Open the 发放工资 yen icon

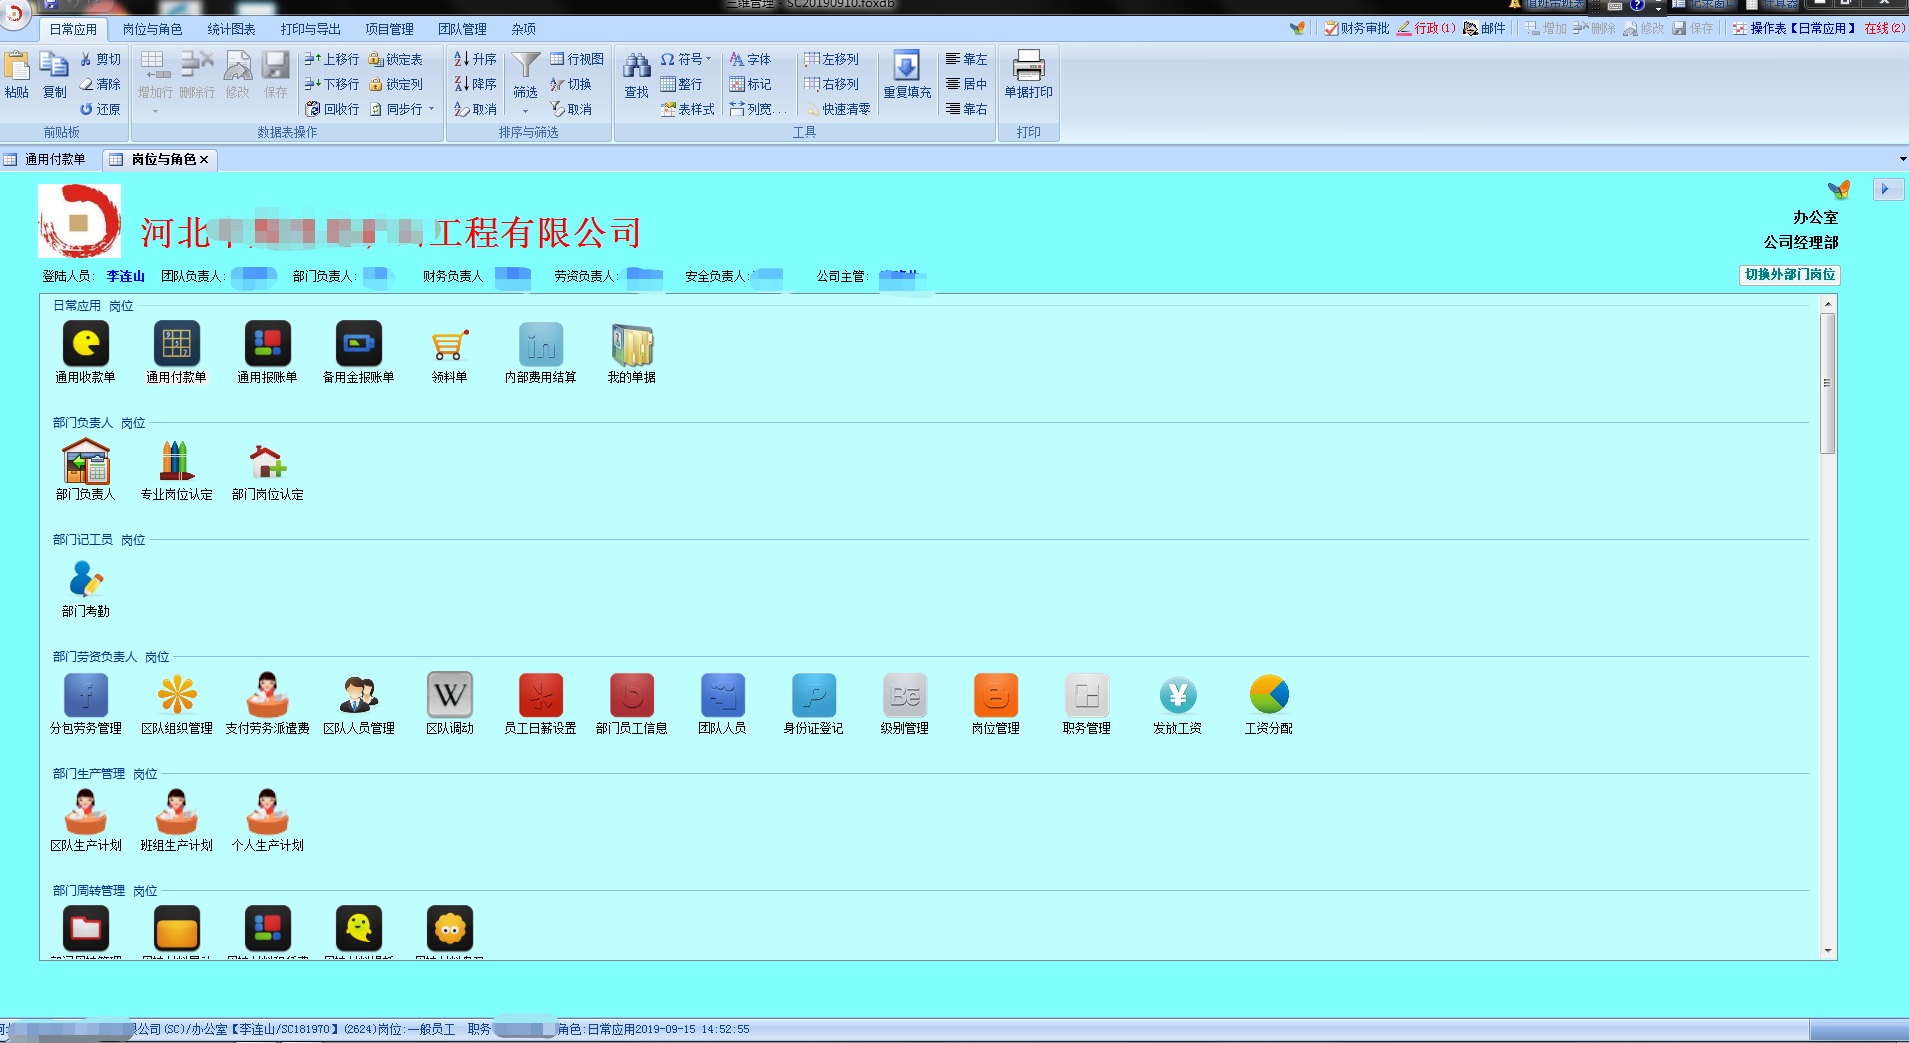(1177, 696)
